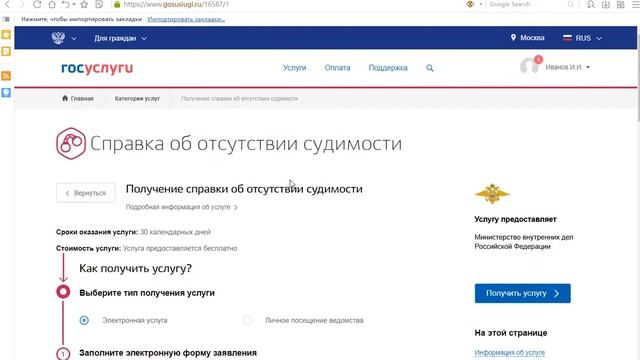
Task: Click Услуга предоставляется бесплатно text
Action: tap(180, 248)
